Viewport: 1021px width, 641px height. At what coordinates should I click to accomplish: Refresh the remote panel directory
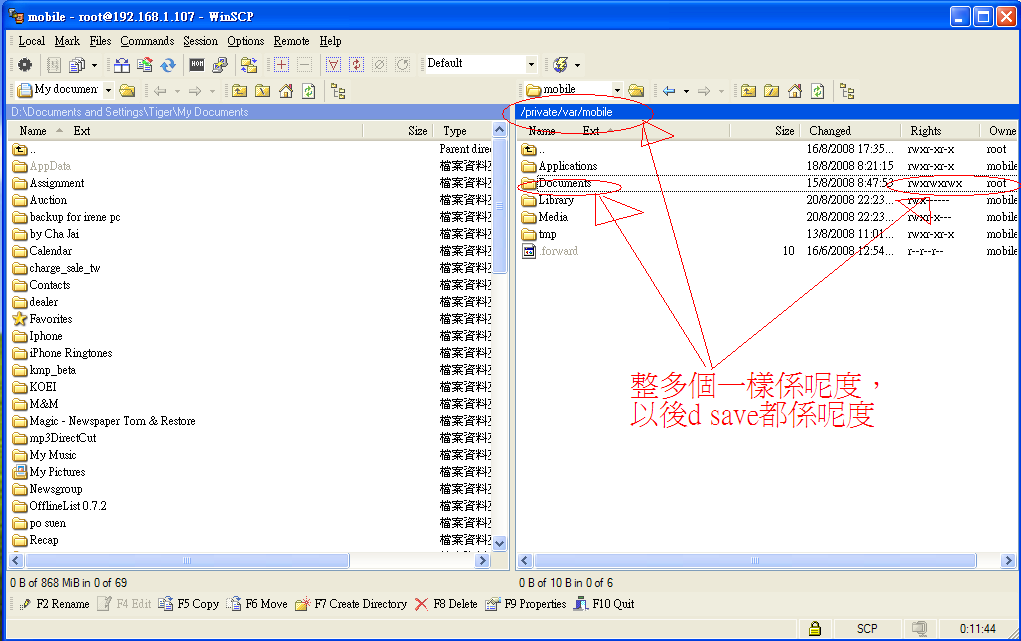(x=818, y=91)
